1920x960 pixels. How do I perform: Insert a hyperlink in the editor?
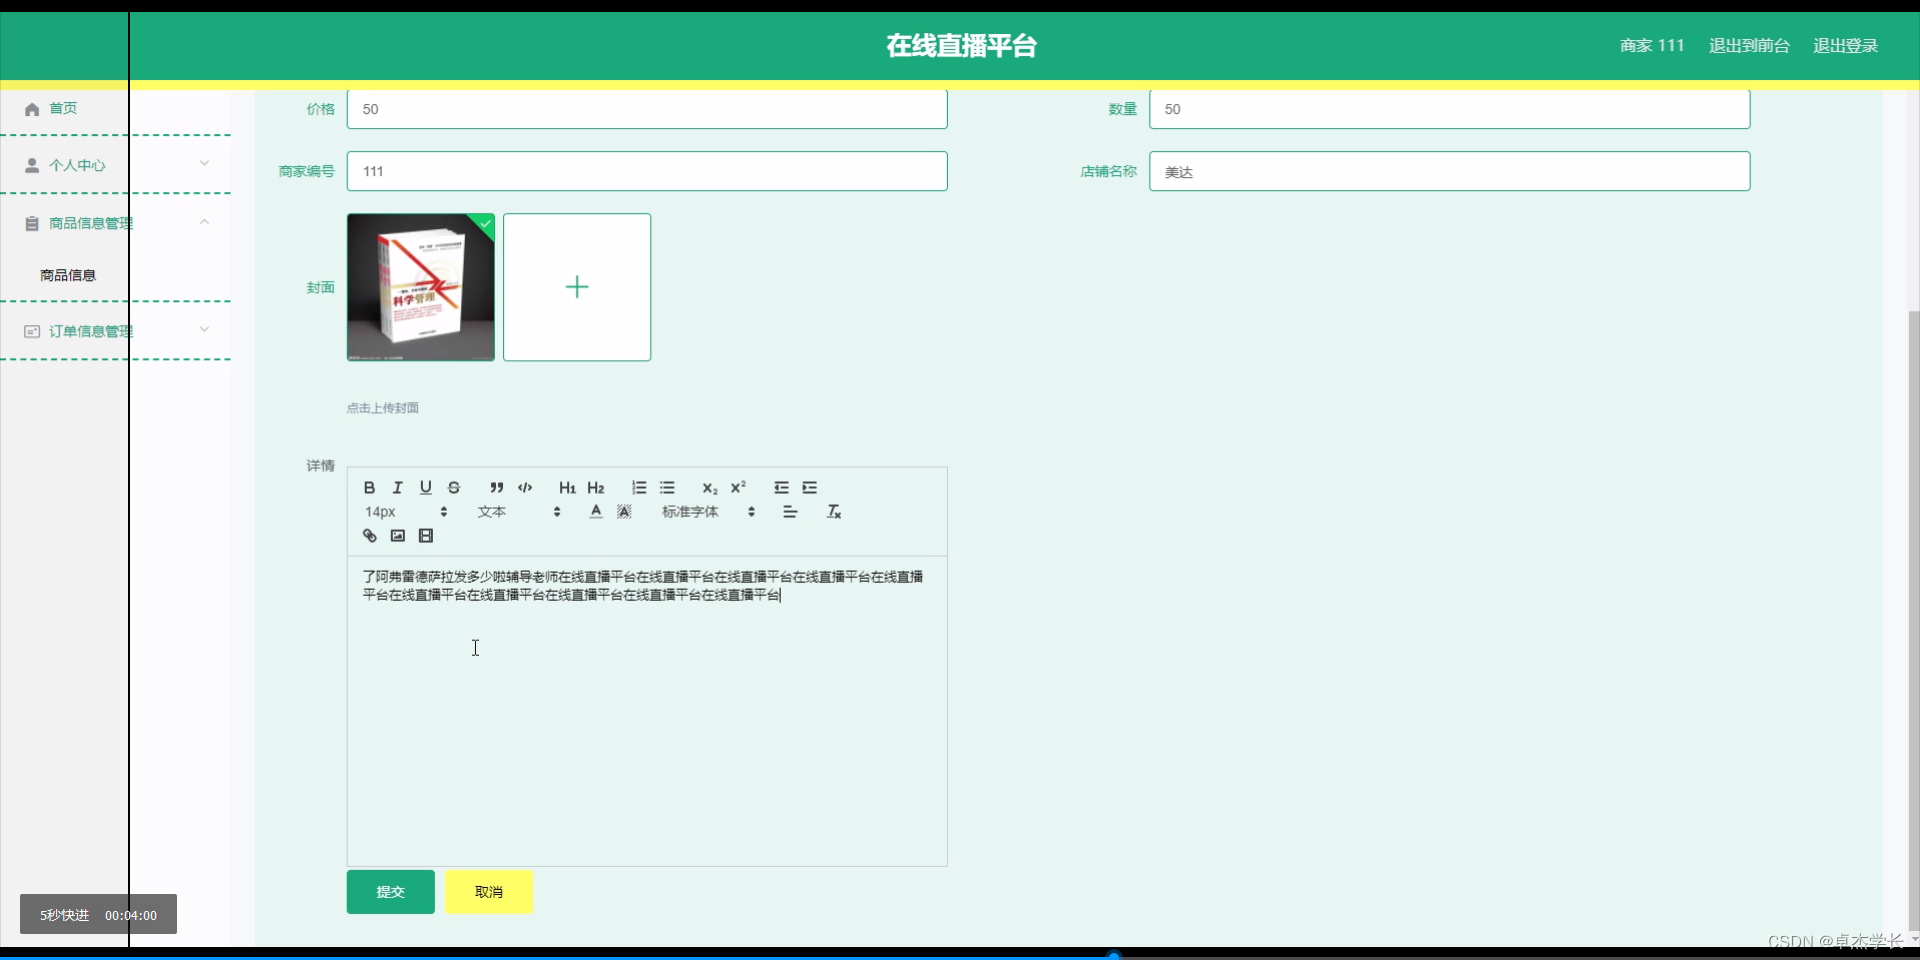pos(368,535)
